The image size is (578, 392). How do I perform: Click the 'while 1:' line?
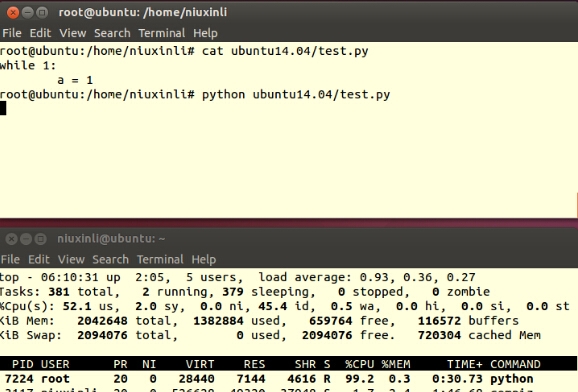(28, 66)
